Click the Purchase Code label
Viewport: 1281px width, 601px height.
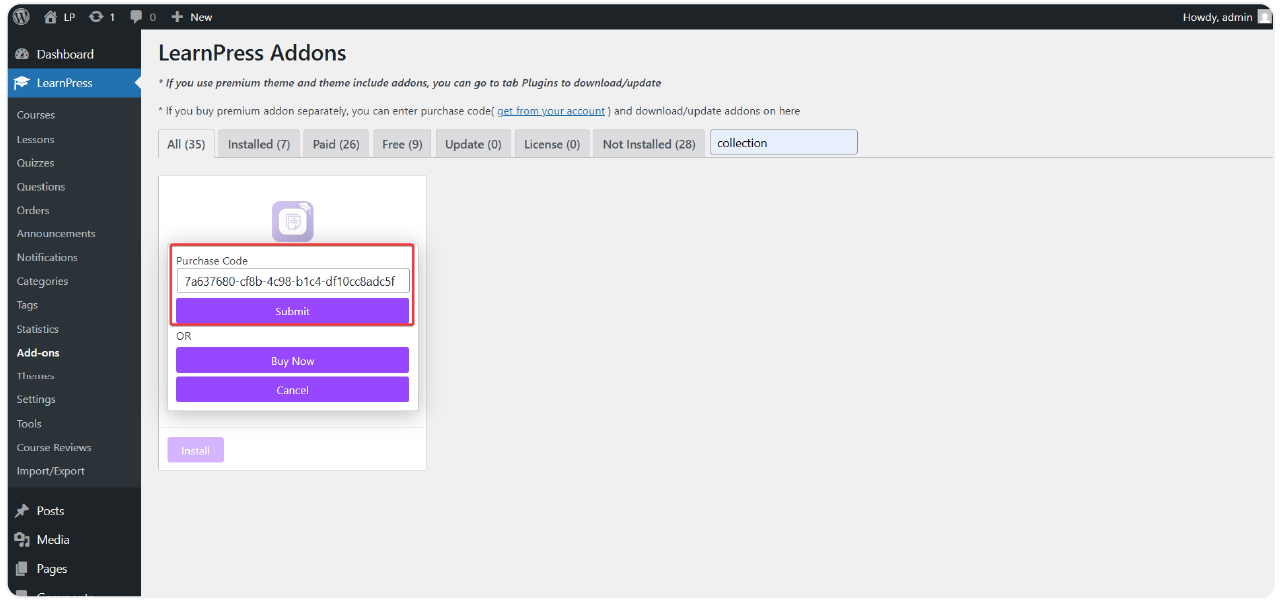click(212, 261)
